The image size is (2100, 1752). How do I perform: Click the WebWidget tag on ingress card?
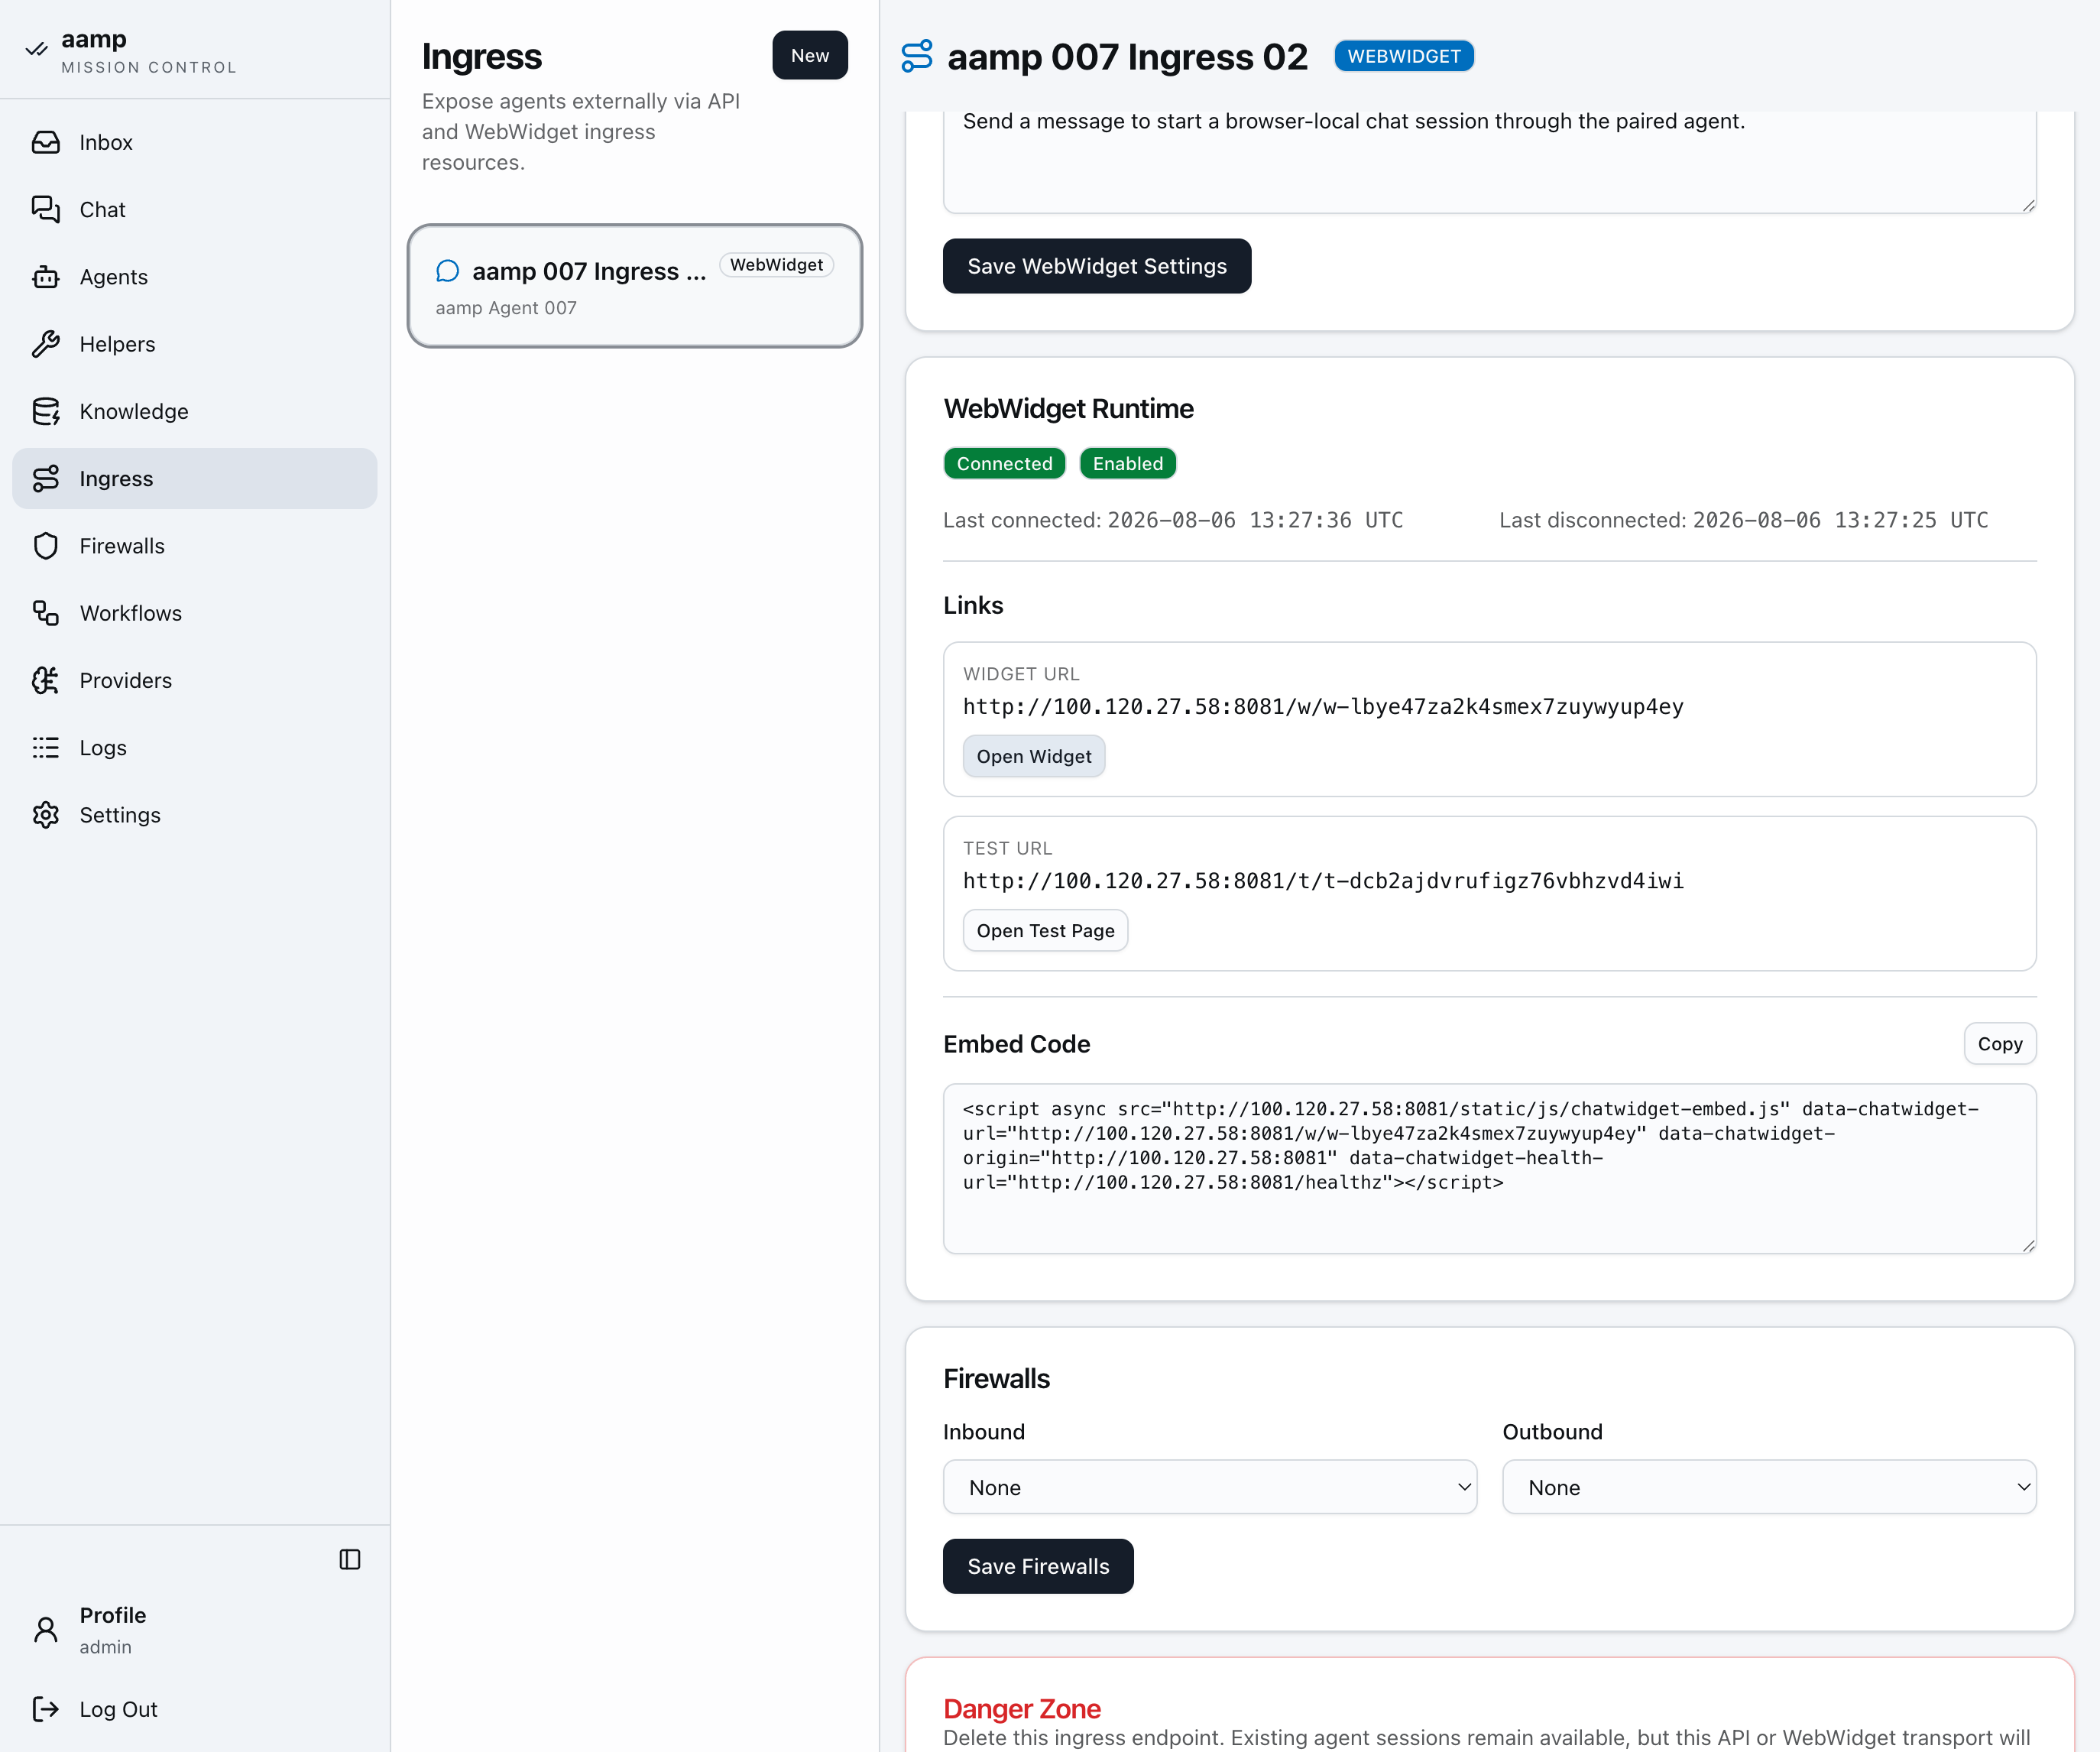(776, 265)
